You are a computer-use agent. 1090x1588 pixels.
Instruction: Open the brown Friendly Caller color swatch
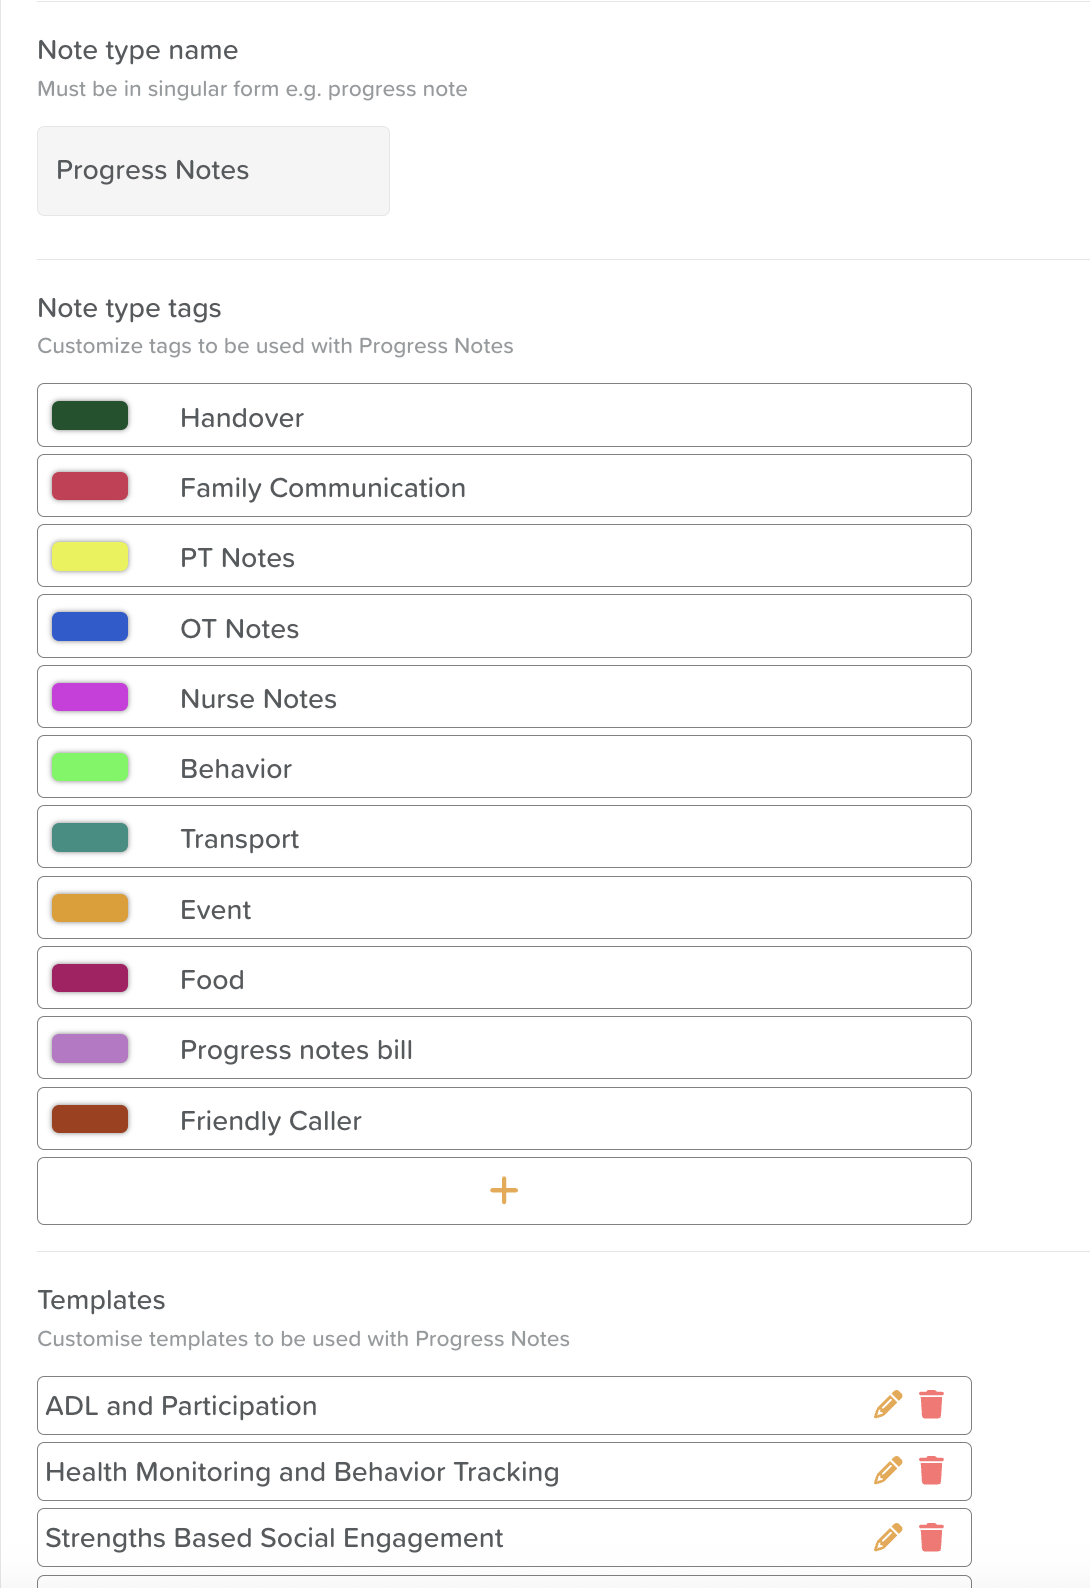[x=90, y=1119]
